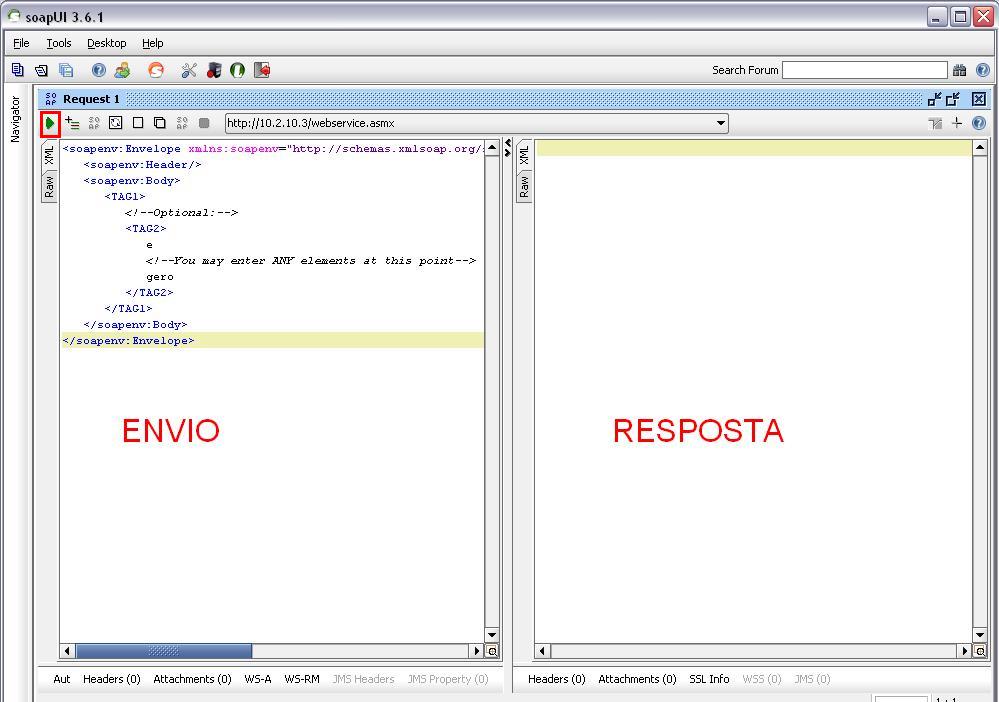This screenshot has height=702, width=999.
Task: Switch request view to Raw tab
Action: pyautogui.click(x=49, y=186)
